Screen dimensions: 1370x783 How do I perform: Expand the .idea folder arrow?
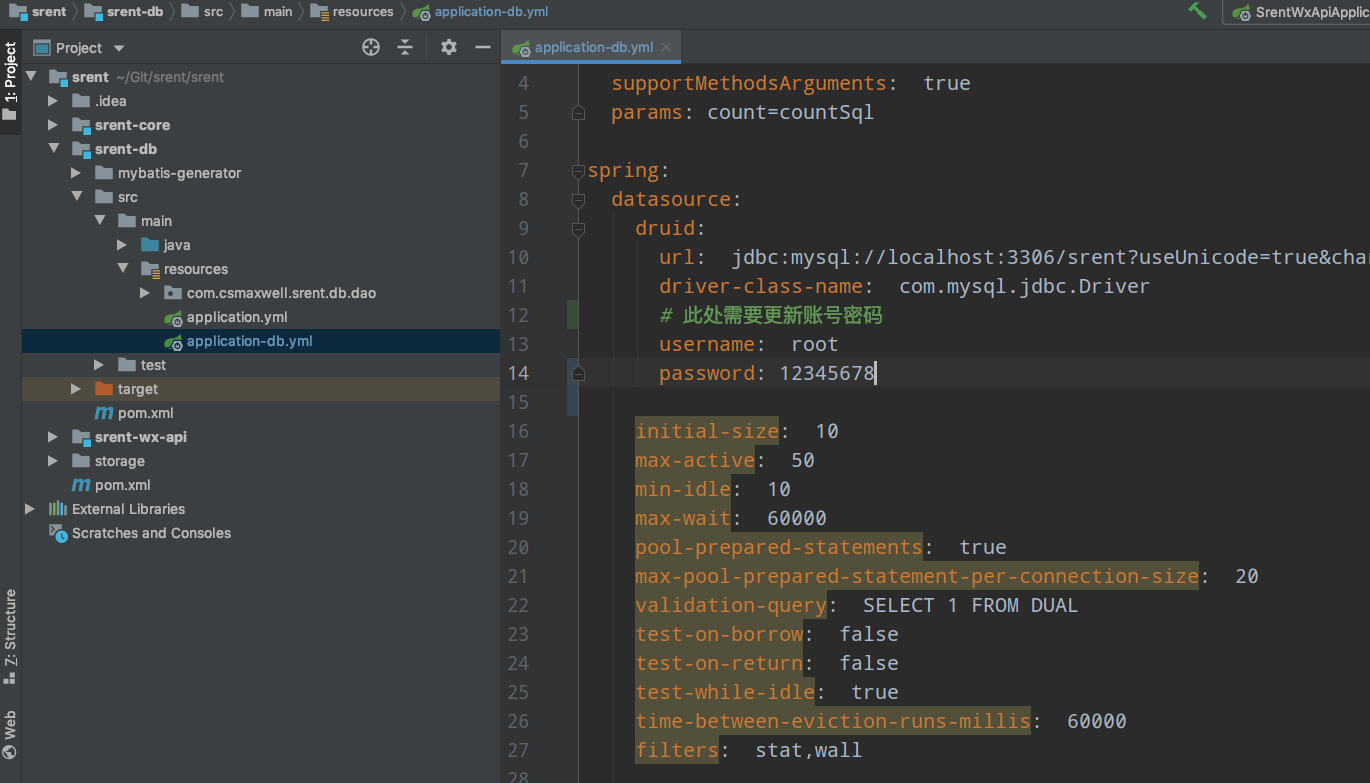click(53, 101)
